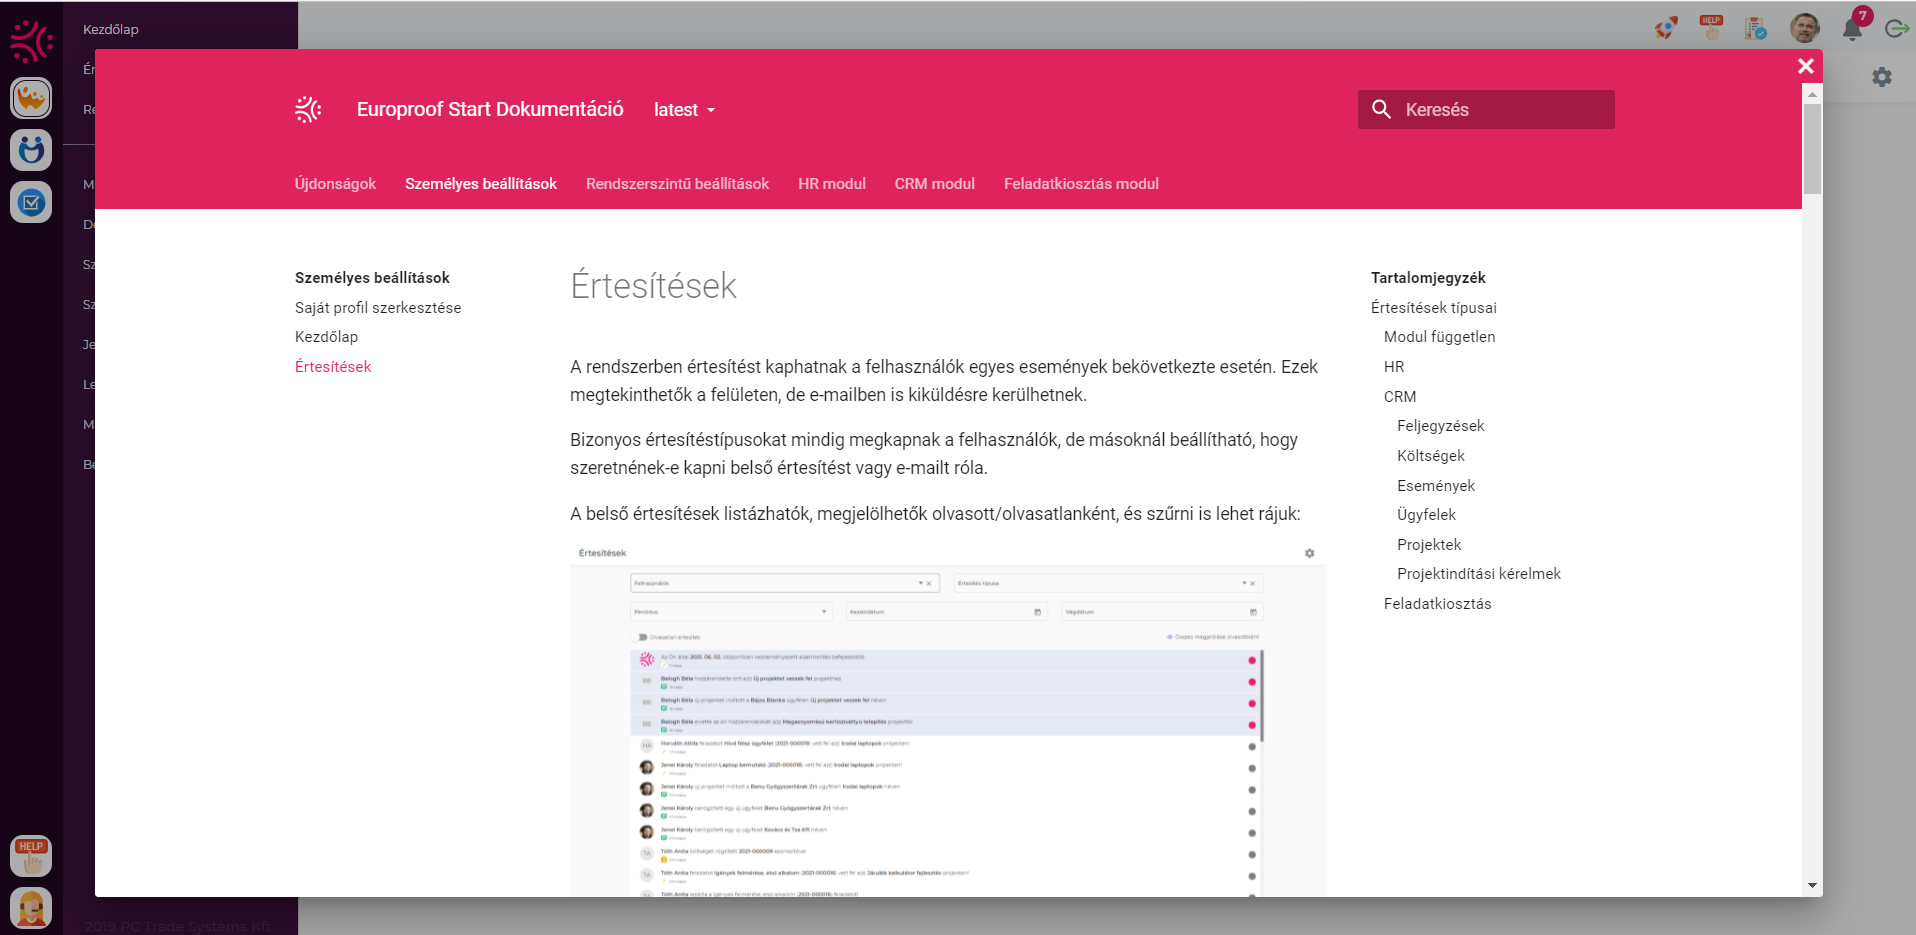
Task: Open notifications bell with 7 badge
Action: (x=1852, y=28)
